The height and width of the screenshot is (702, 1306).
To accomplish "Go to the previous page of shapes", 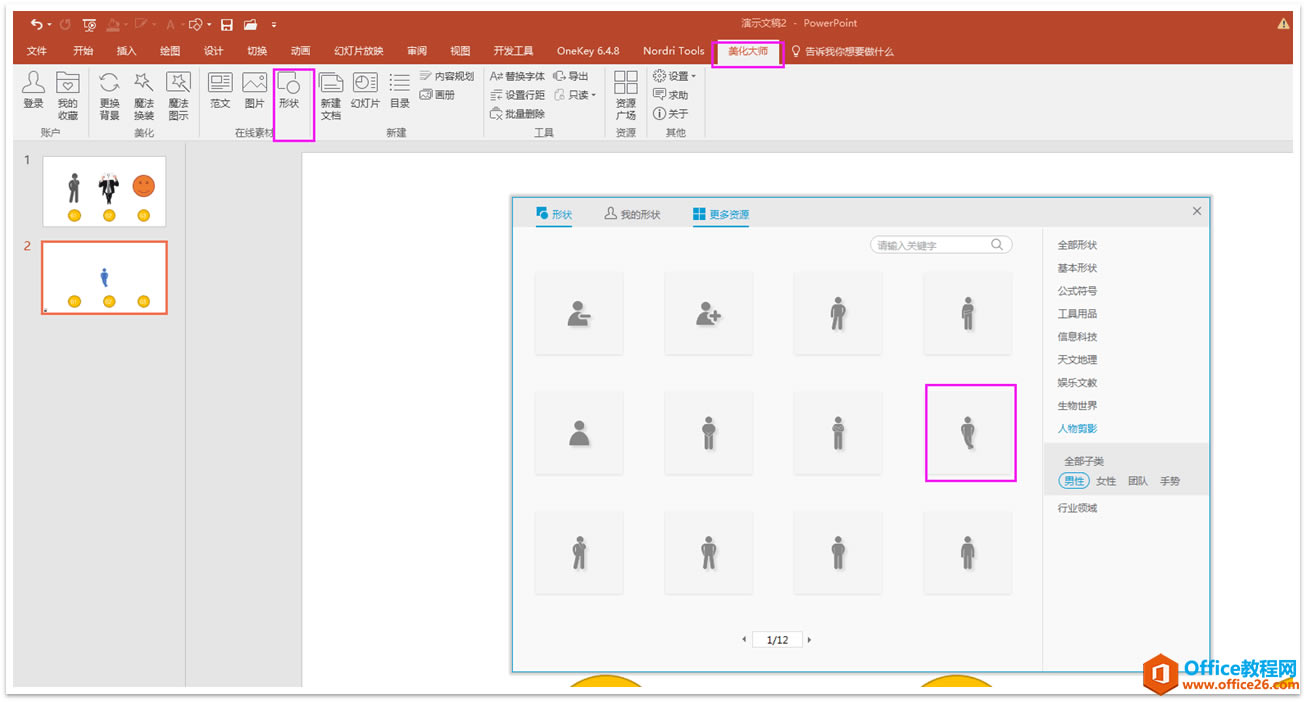I will (x=744, y=640).
